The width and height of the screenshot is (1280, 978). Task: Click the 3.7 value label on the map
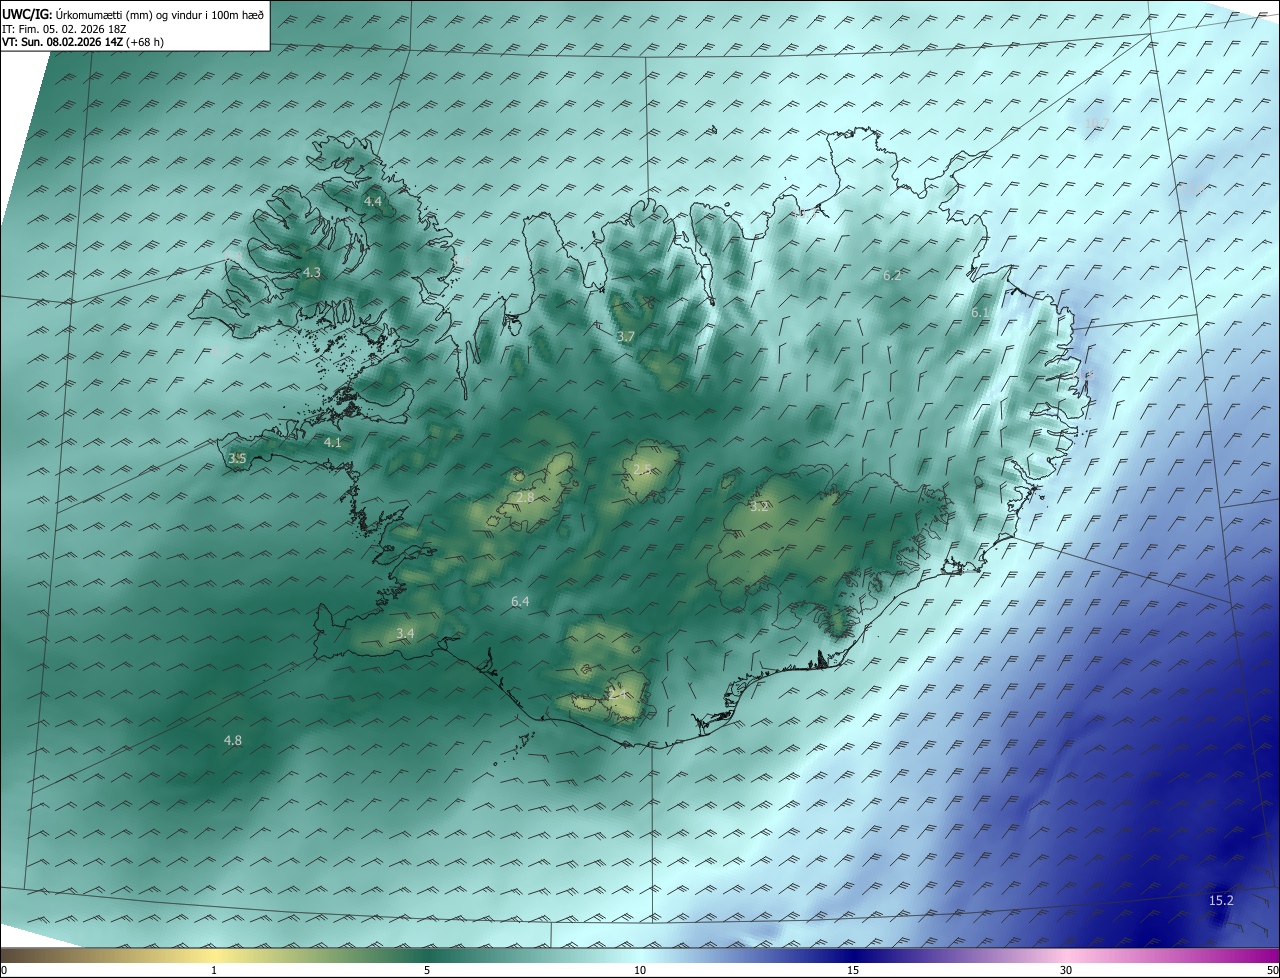click(x=625, y=337)
